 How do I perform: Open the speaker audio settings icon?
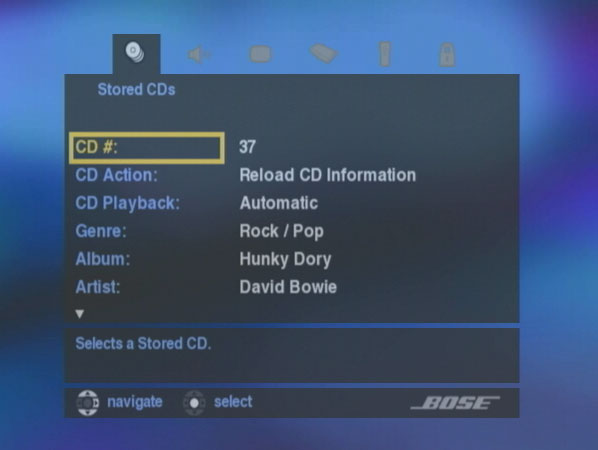coord(198,55)
